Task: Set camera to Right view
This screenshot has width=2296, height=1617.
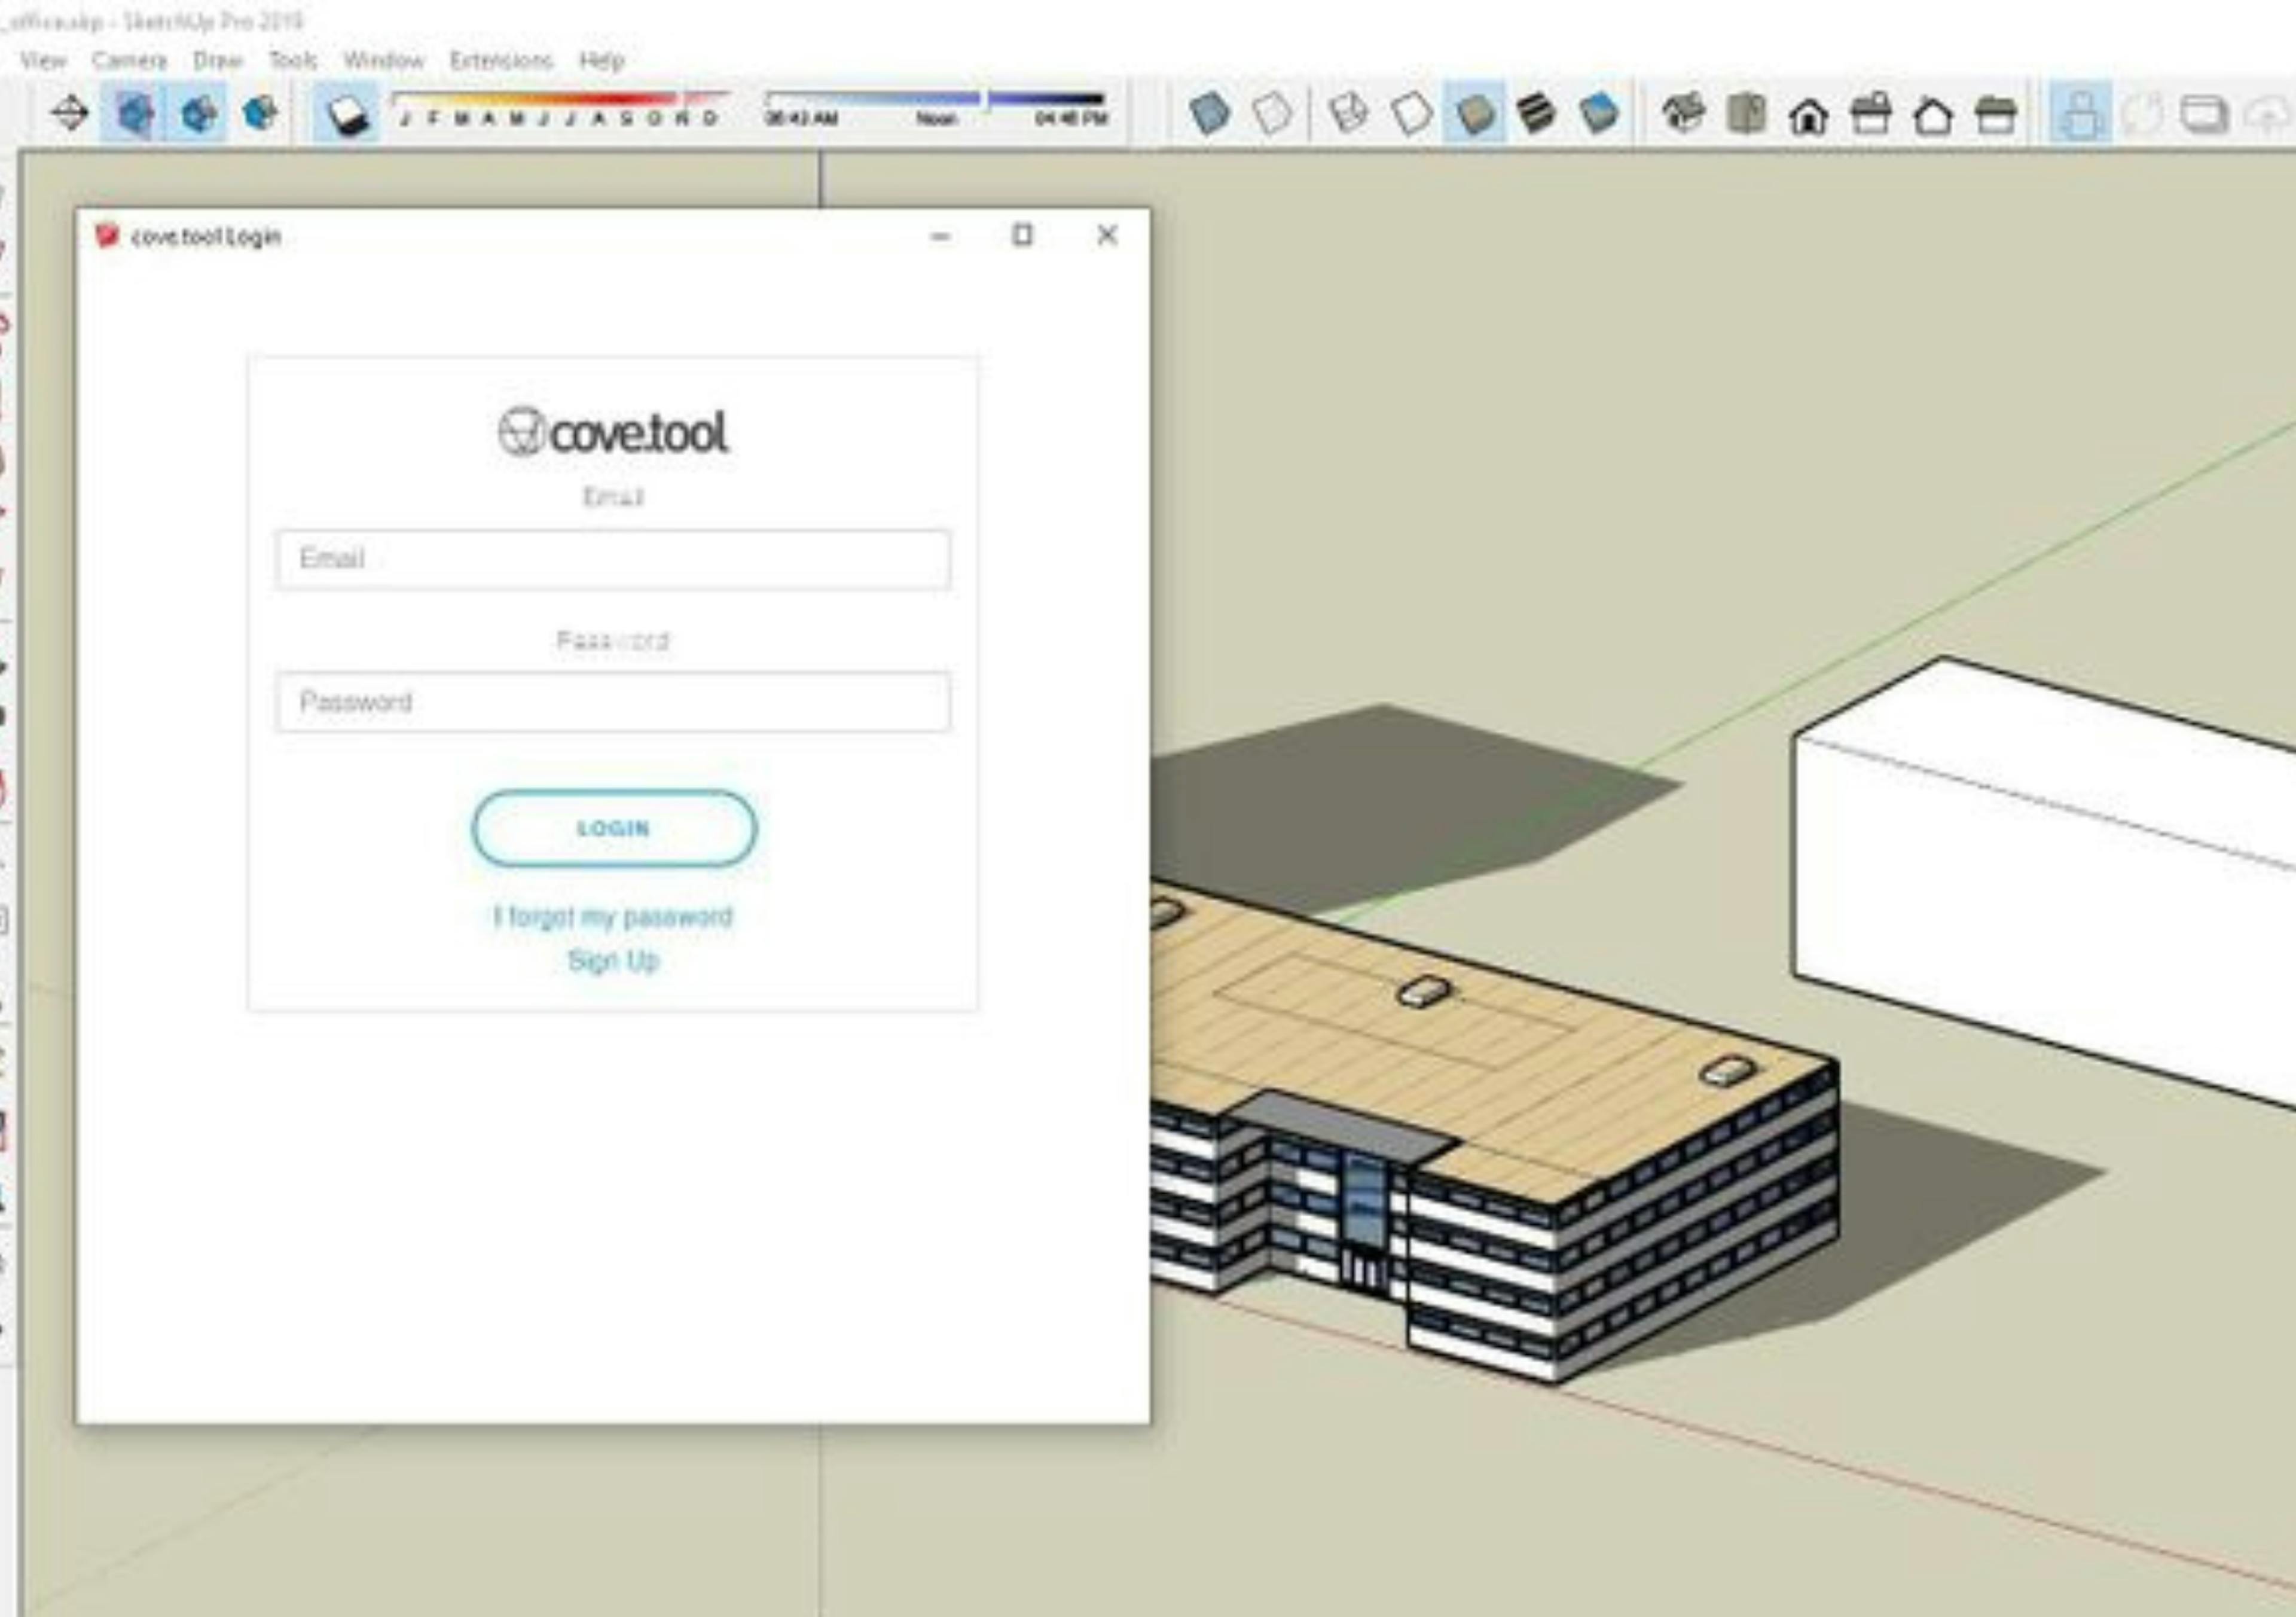Action: pos(1871,114)
